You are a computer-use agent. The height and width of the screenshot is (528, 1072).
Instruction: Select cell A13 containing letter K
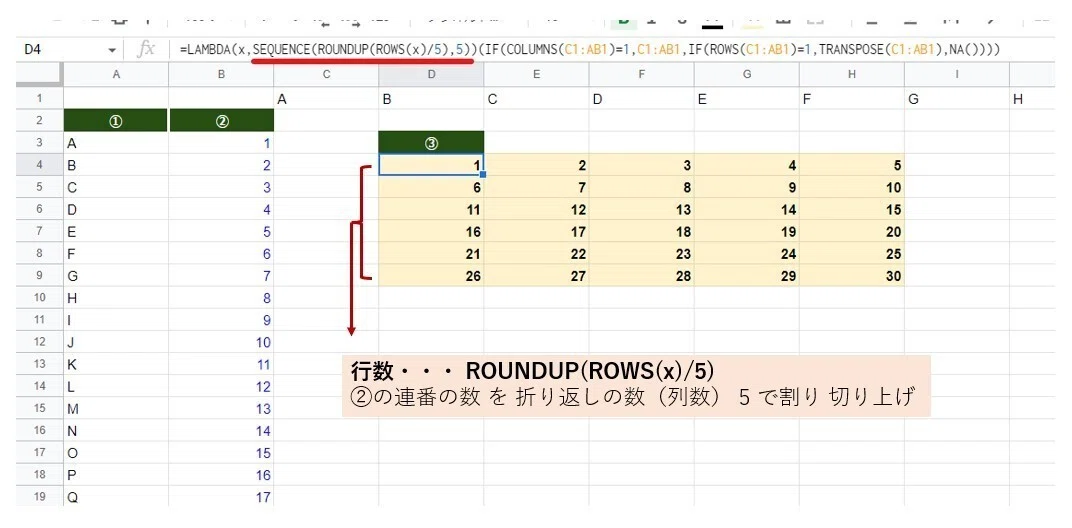(116, 365)
